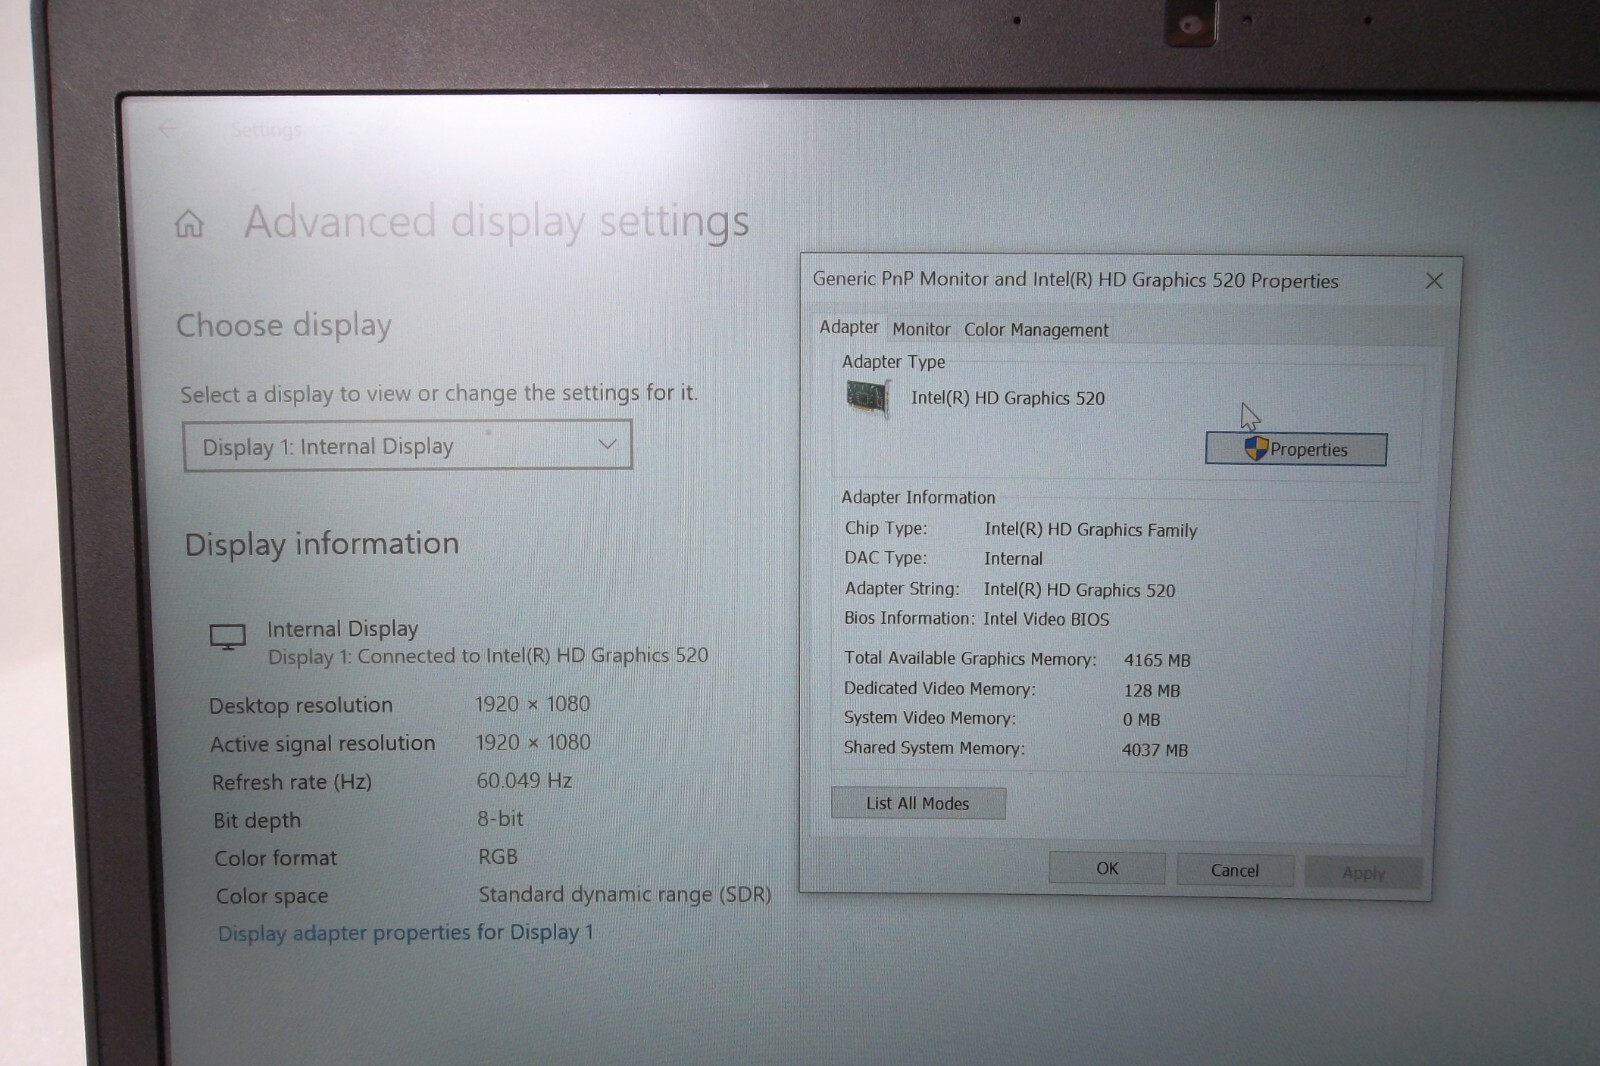Click the Display information heading
Viewport: 1600px width, 1066px height.
tap(322, 544)
